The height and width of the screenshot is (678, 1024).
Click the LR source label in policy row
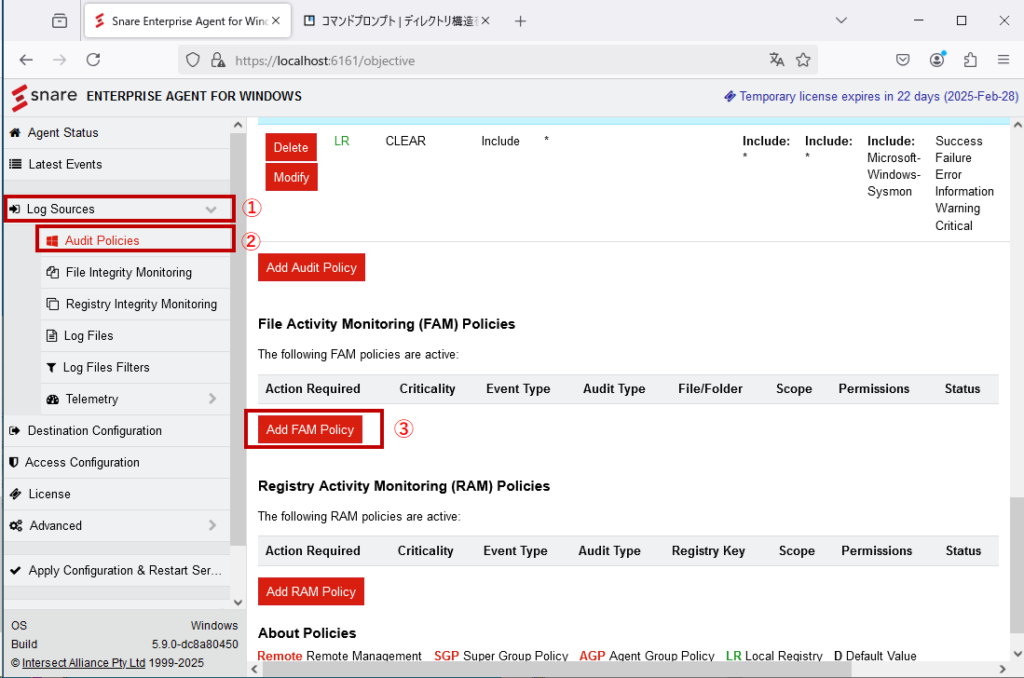pos(342,141)
